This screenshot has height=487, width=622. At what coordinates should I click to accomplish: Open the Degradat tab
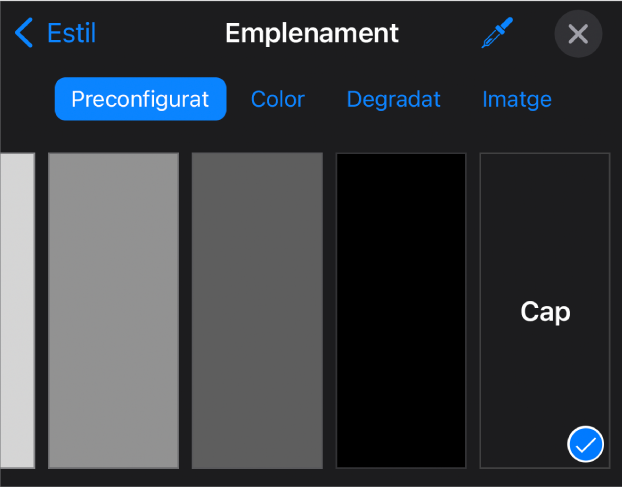(394, 99)
